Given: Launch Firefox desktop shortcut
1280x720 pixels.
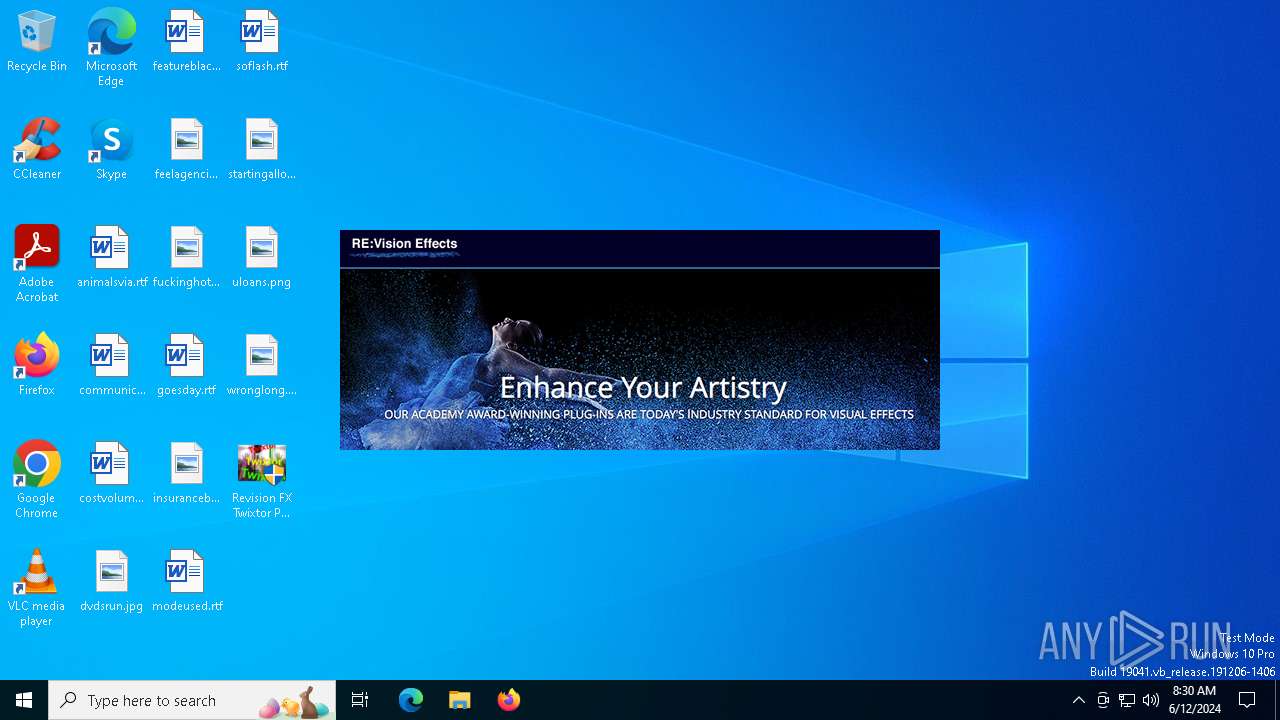Looking at the screenshot, I should pos(37,365).
